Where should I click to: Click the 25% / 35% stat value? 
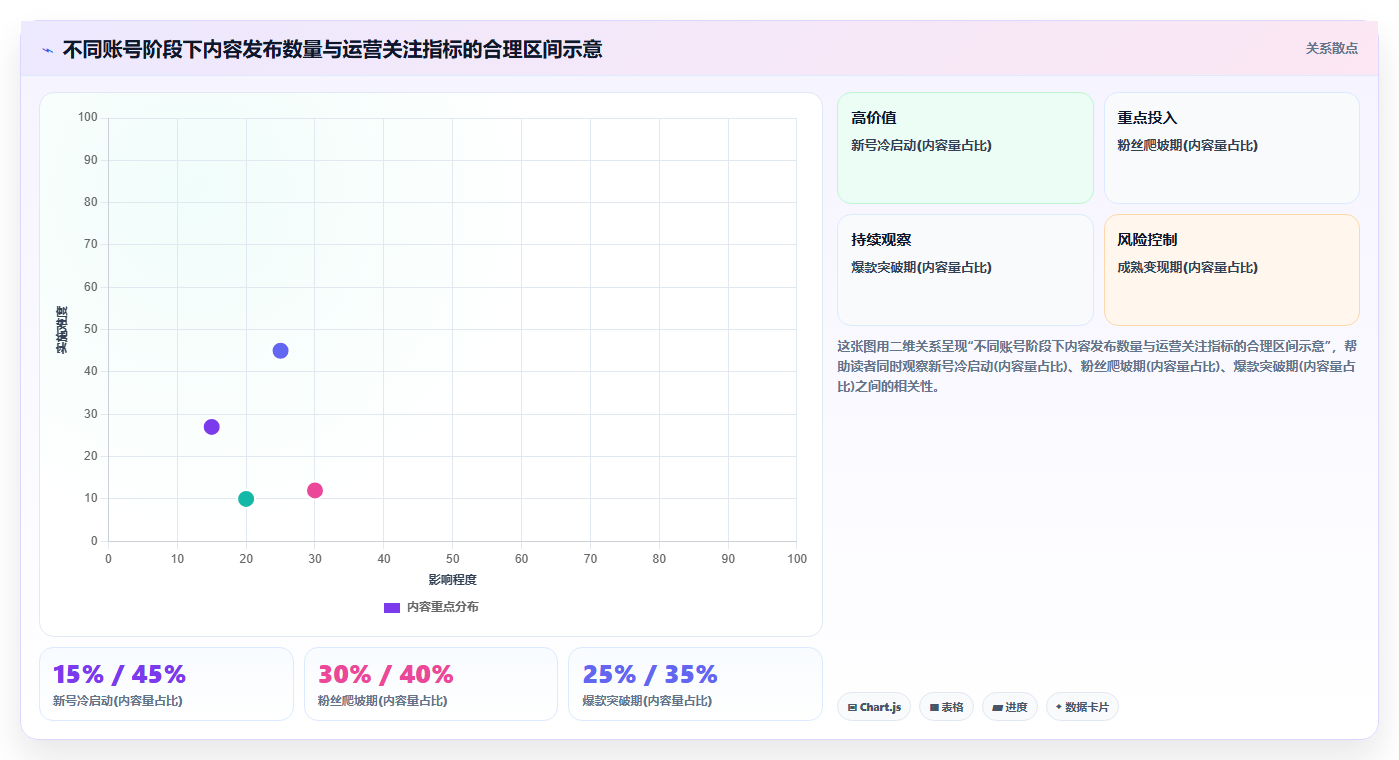pyautogui.click(x=650, y=674)
